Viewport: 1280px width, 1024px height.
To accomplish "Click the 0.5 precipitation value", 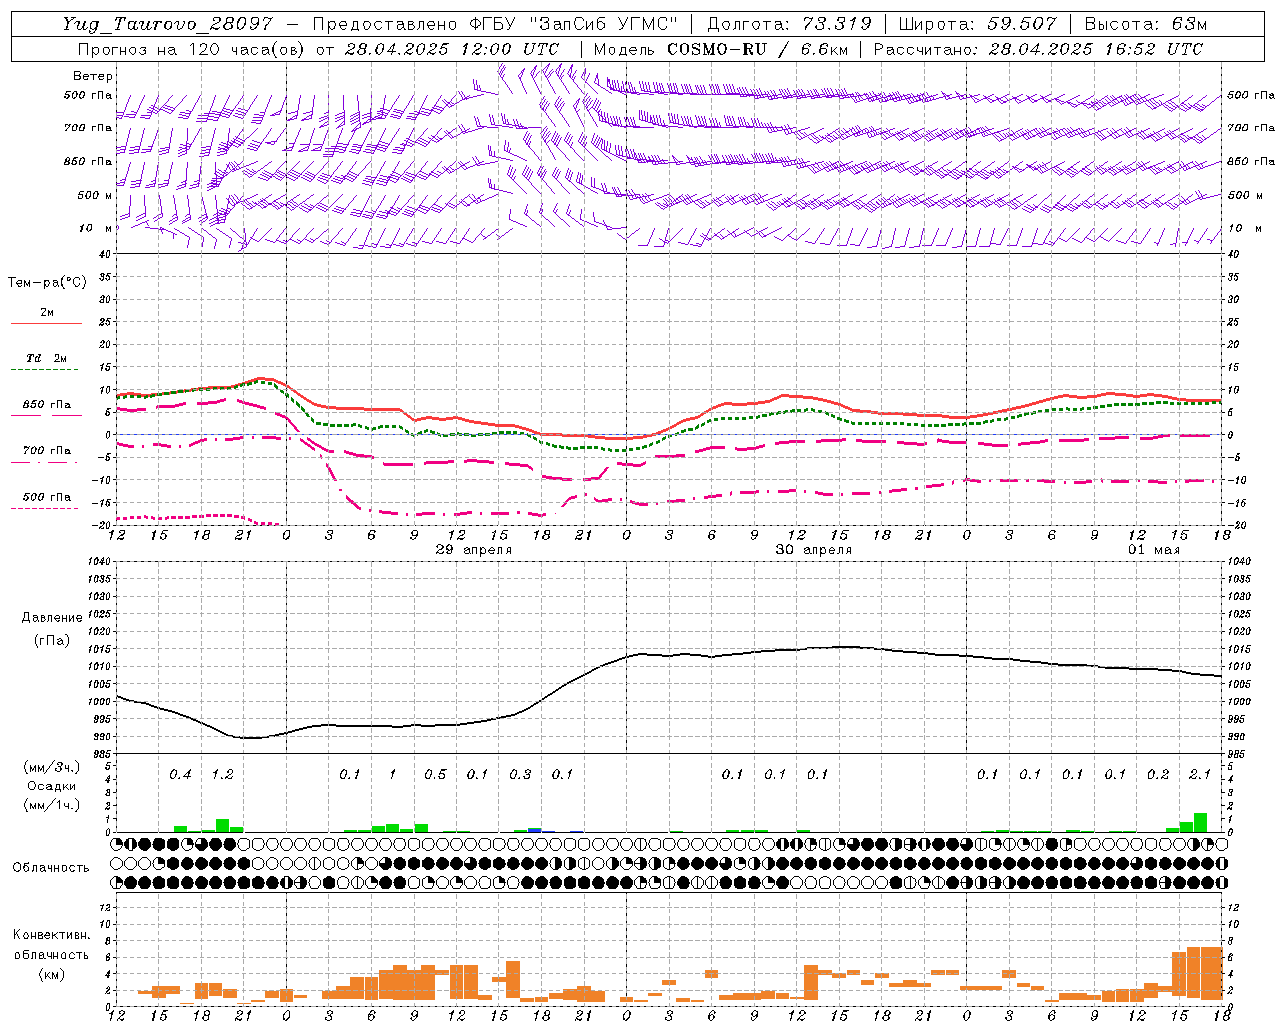I will [435, 775].
